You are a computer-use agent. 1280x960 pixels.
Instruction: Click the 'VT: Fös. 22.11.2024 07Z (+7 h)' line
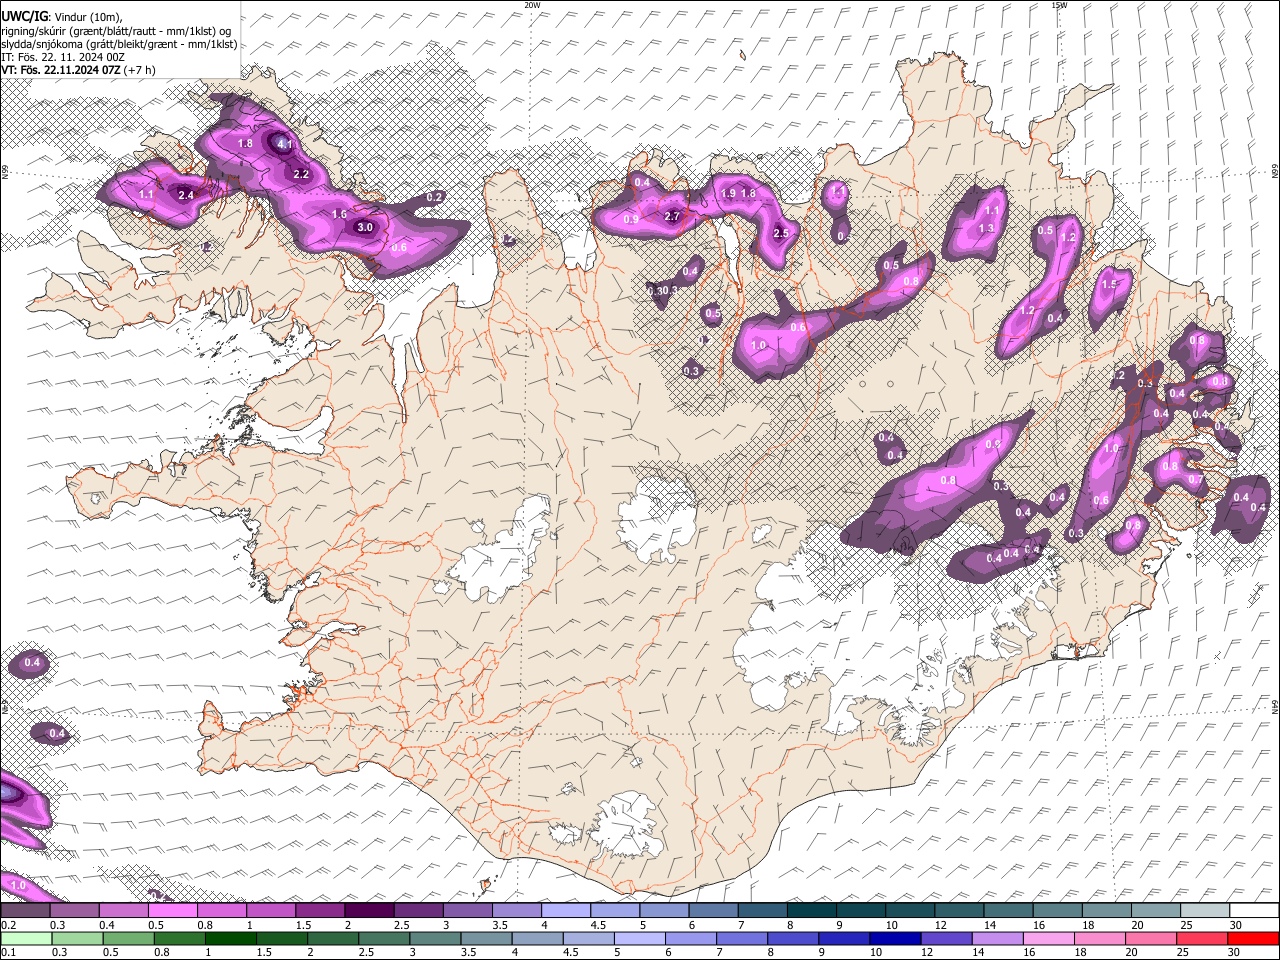[x=78, y=70]
